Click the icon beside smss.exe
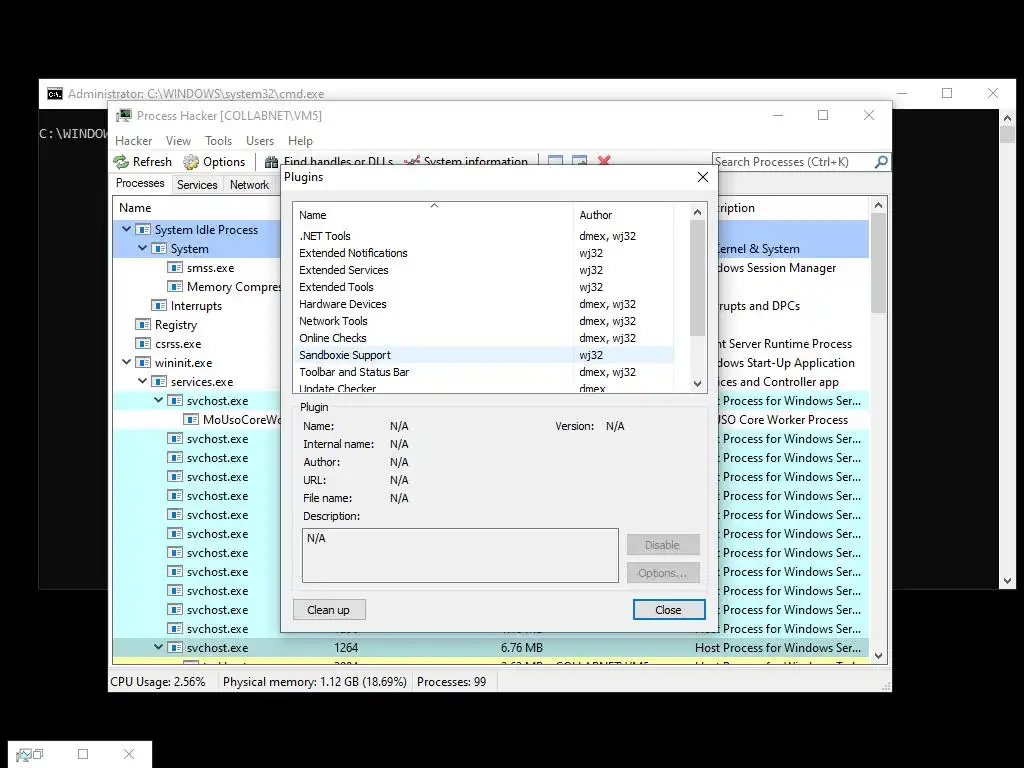The width and height of the screenshot is (1024, 768). [x=175, y=268]
